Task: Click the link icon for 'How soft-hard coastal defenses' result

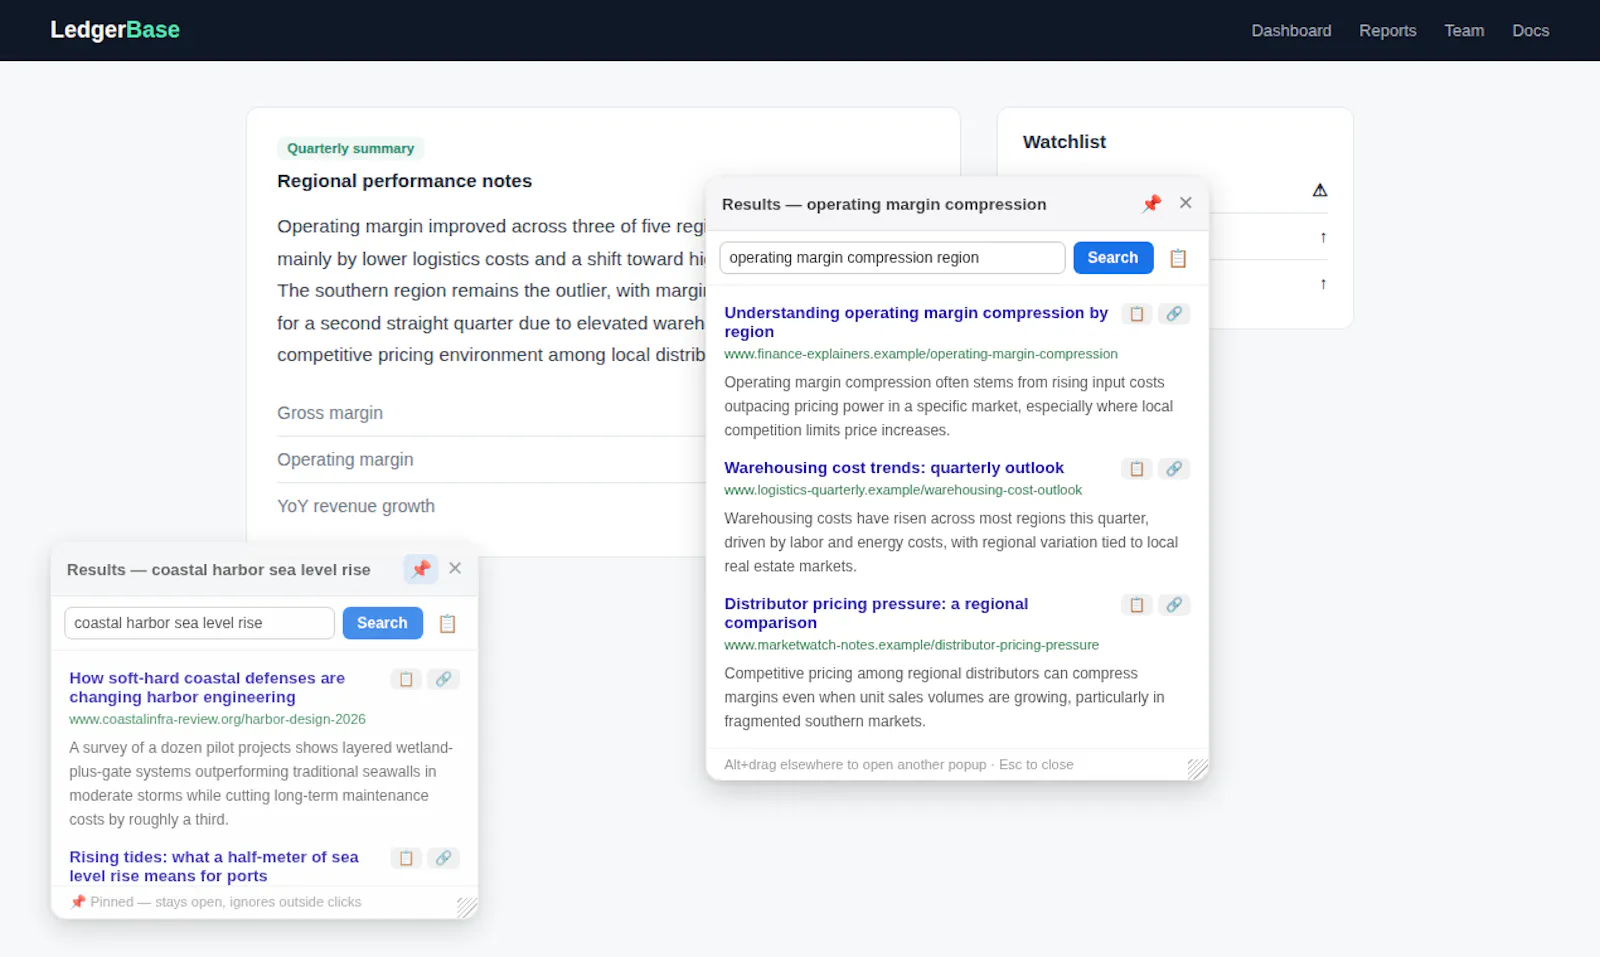Action: pos(443,679)
